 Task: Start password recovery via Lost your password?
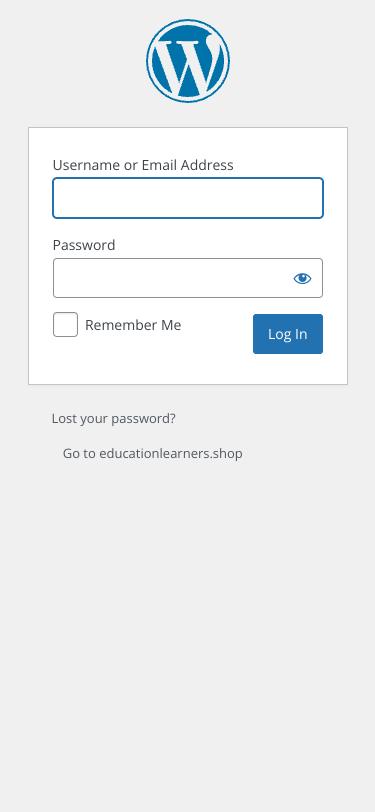[113, 418]
